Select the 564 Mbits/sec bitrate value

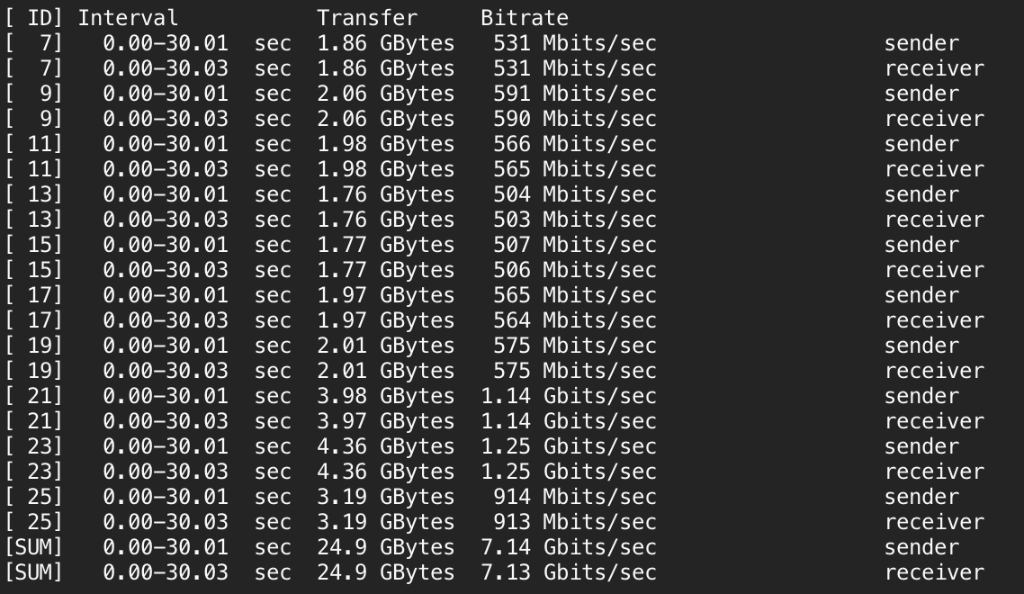pos(575,320)
